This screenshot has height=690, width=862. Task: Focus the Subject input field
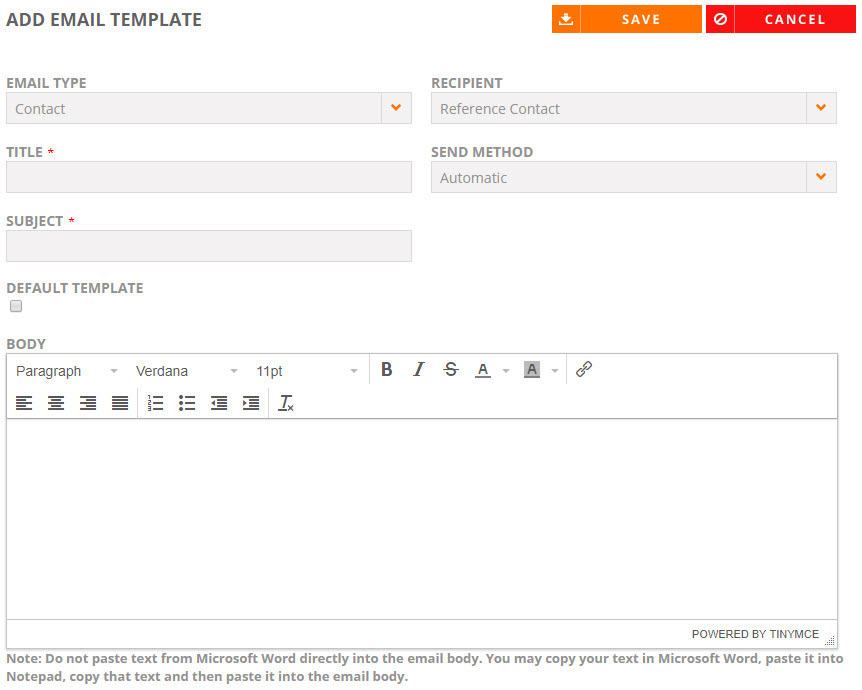click(209, 246)
